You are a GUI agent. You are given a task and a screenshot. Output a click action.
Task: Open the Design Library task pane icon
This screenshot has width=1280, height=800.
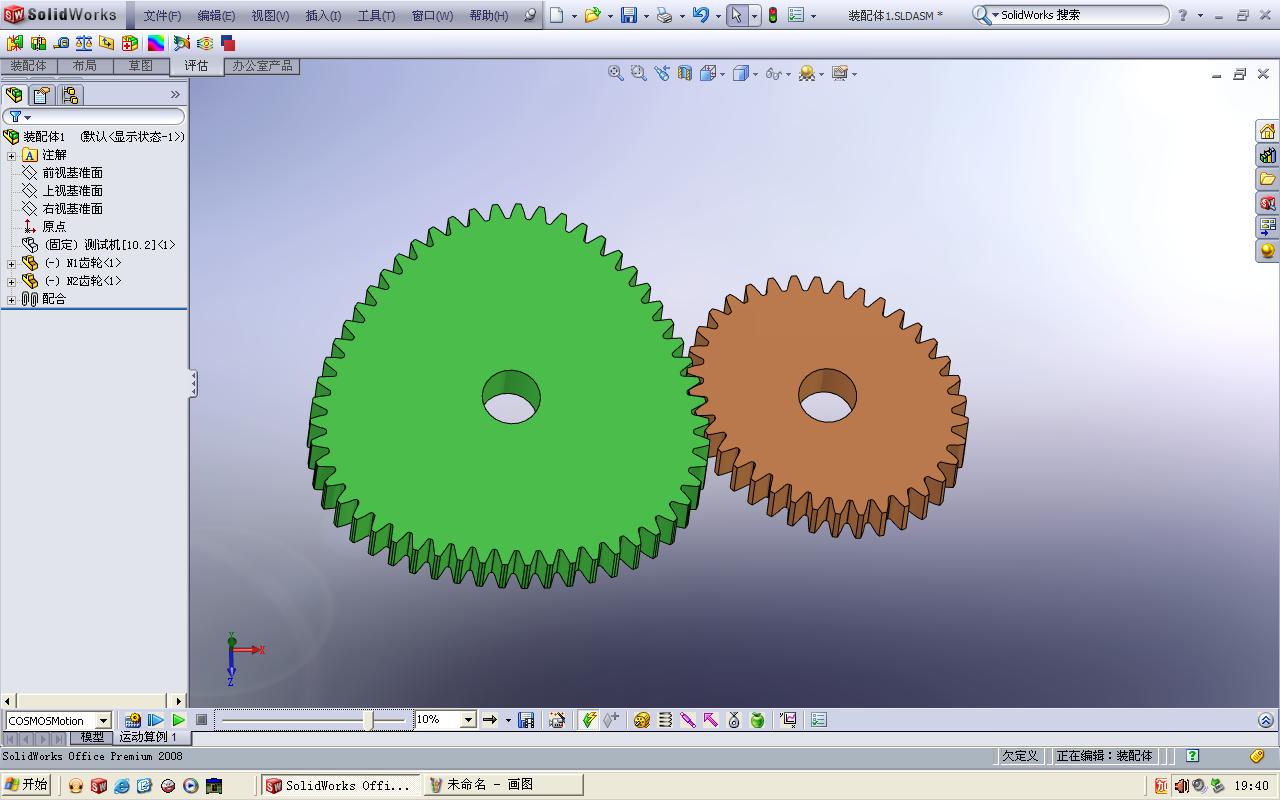pyautogui.click(x=1267, y=155)
